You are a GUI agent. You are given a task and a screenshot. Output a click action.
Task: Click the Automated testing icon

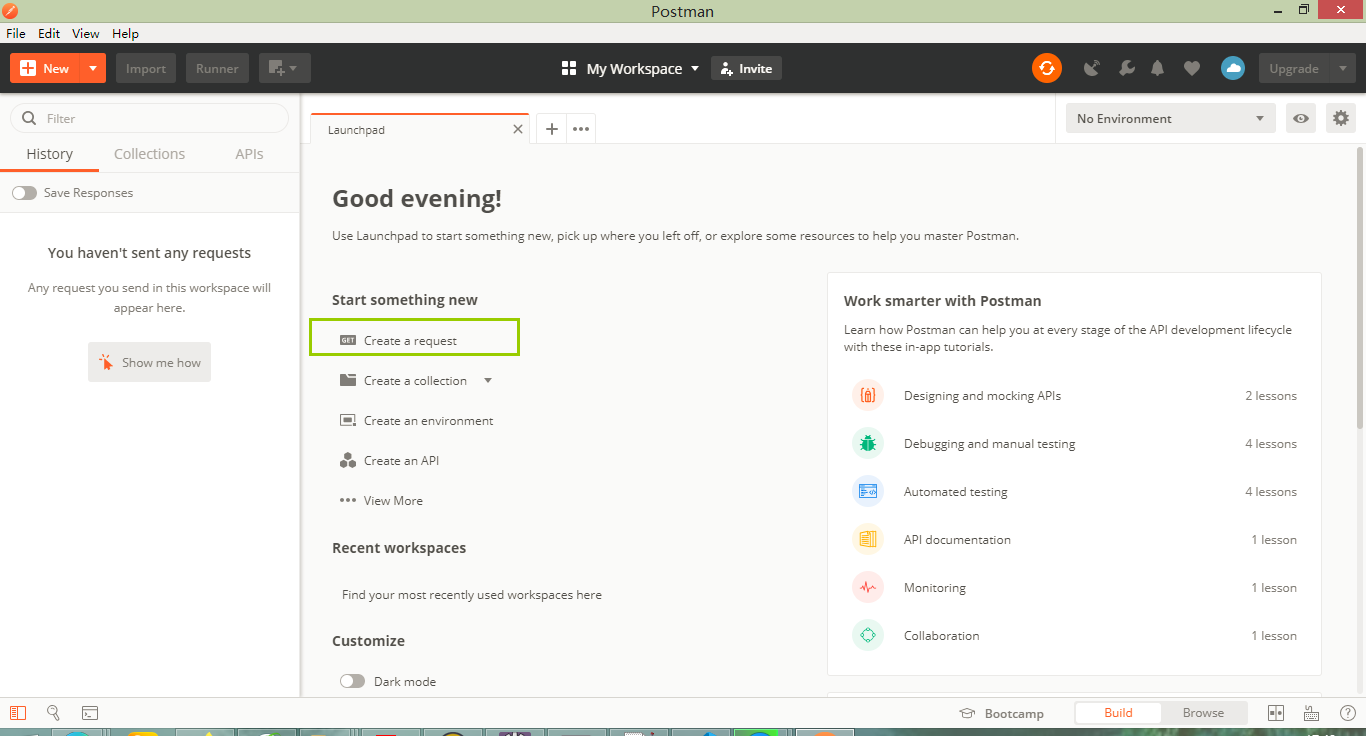pyautogui.click(x=868, y=491)
